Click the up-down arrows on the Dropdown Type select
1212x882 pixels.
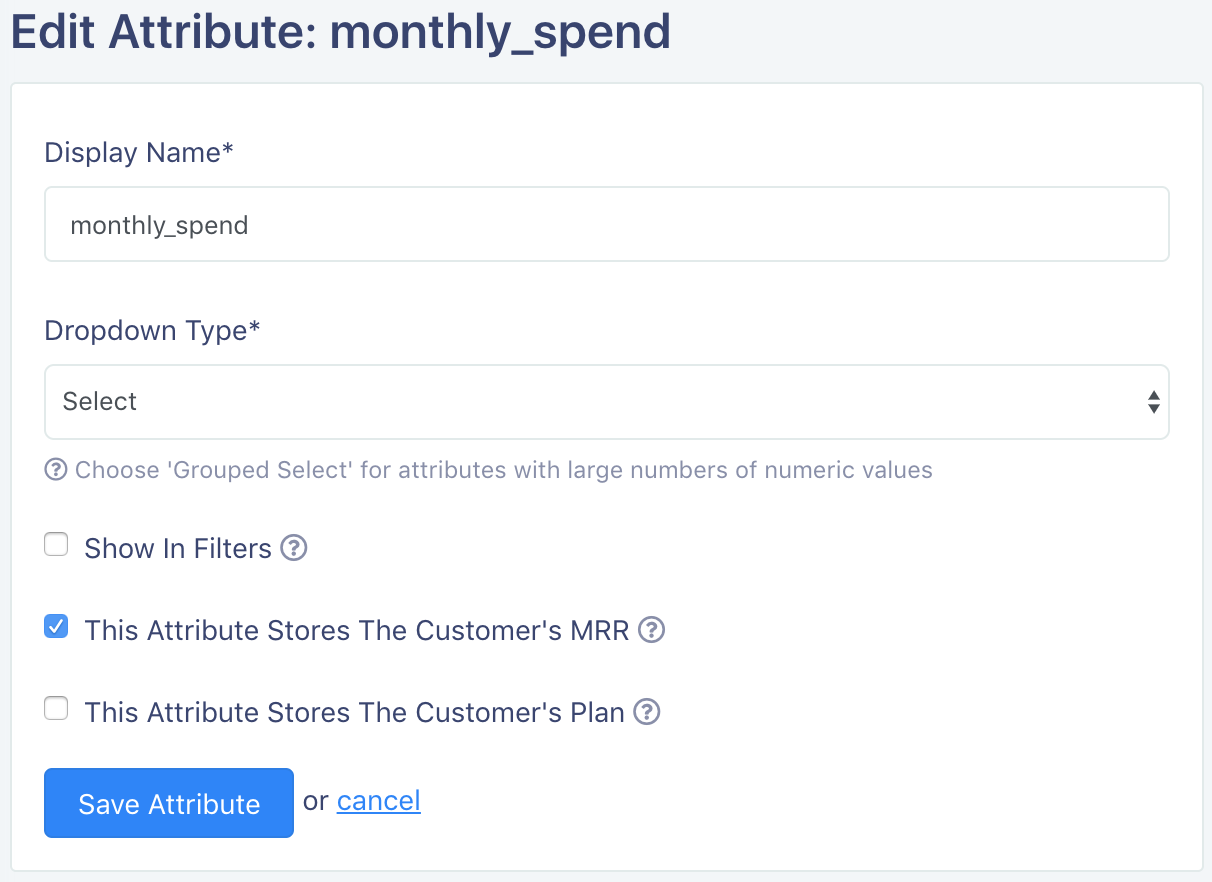coord(1154,402)
